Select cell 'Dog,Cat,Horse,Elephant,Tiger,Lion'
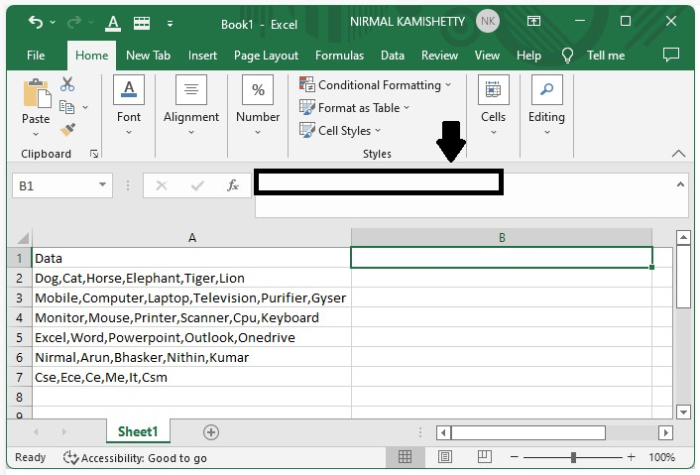700x475 pixels. [x=192, y=278]
